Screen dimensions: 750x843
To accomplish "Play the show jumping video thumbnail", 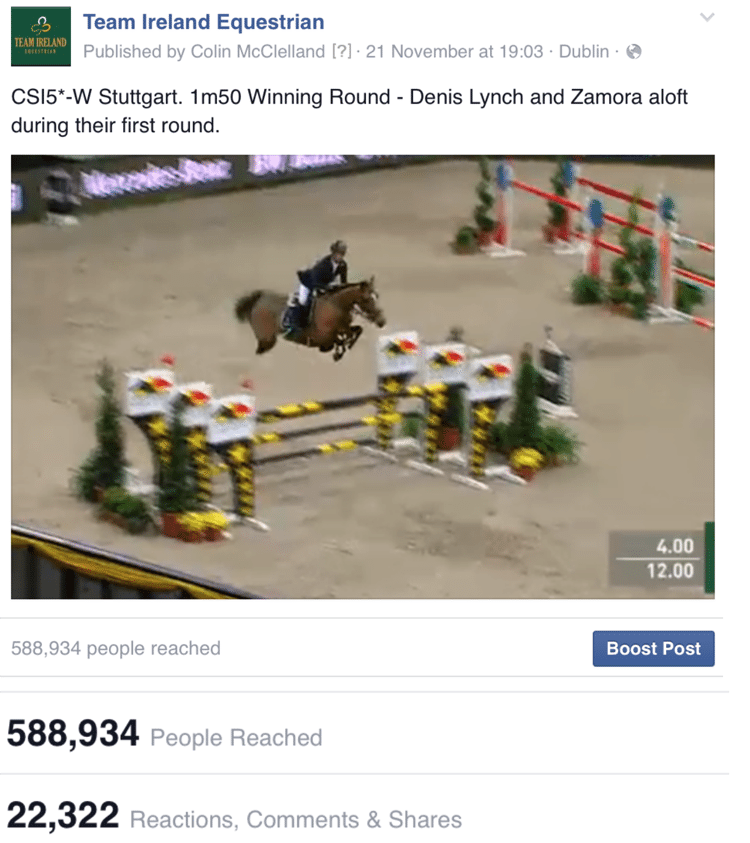I will point(363,377).
